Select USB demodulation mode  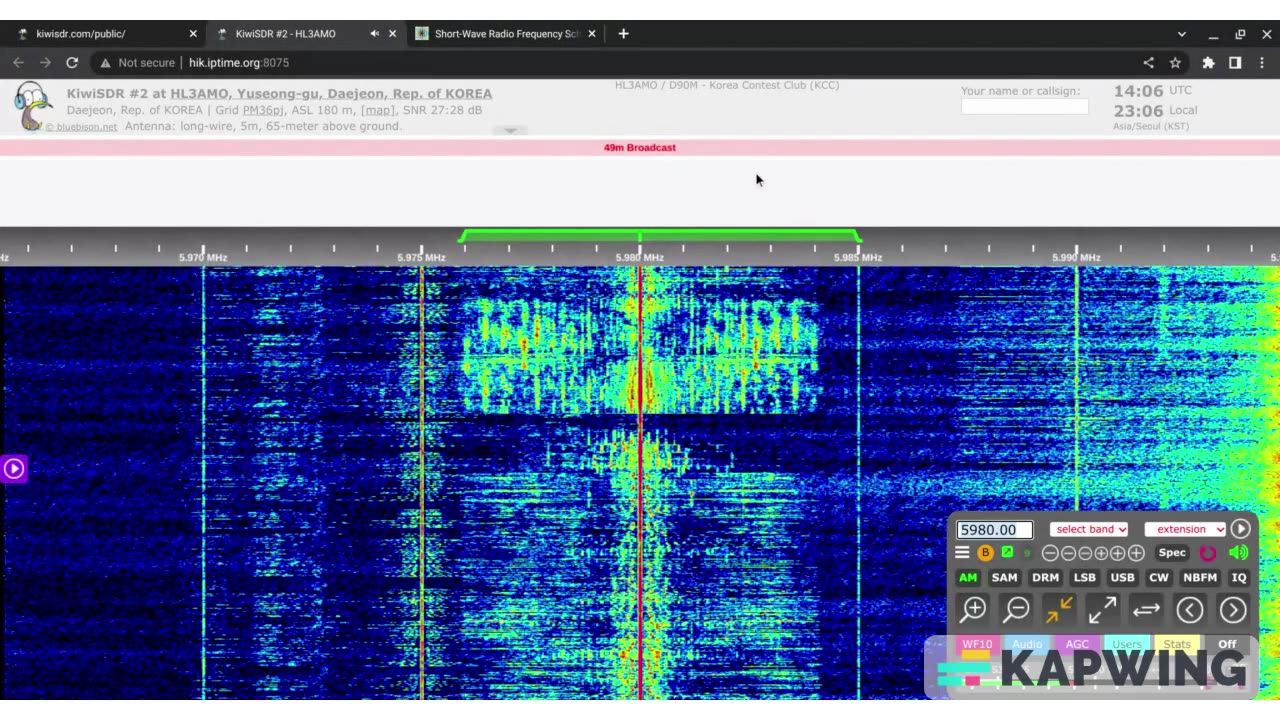click(1122, 577)
